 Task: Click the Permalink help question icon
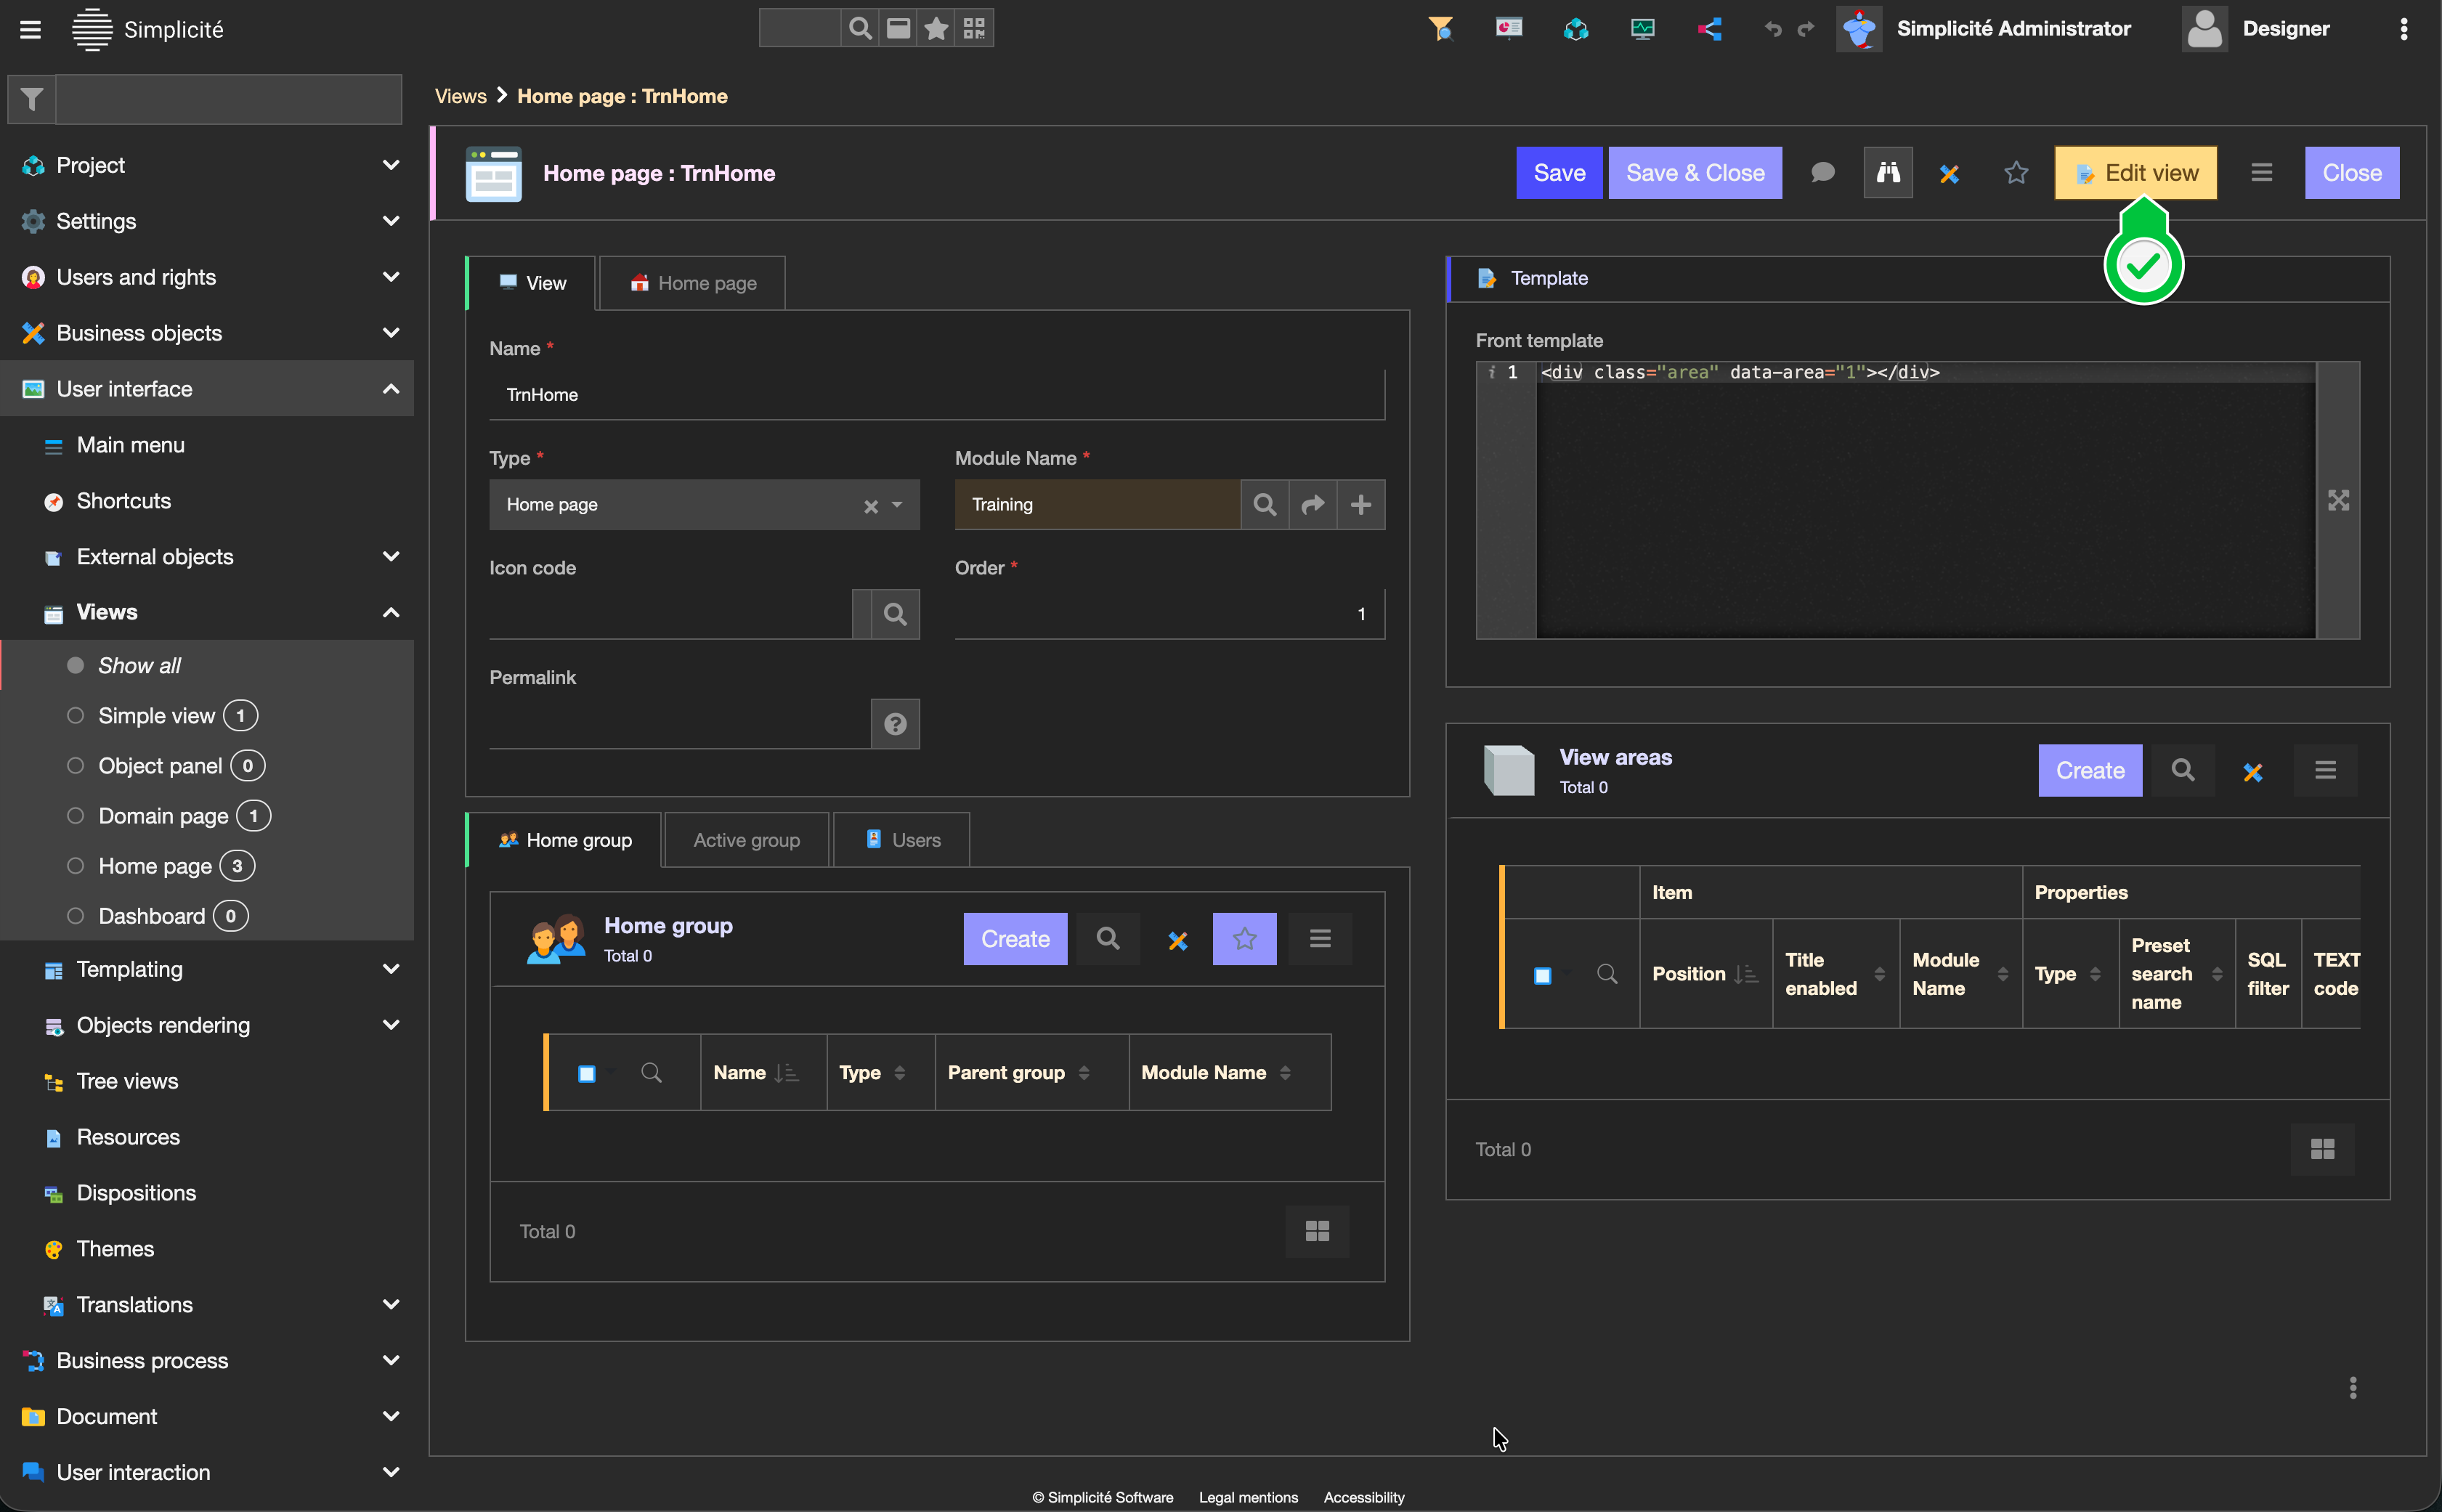tap(895, 724)
